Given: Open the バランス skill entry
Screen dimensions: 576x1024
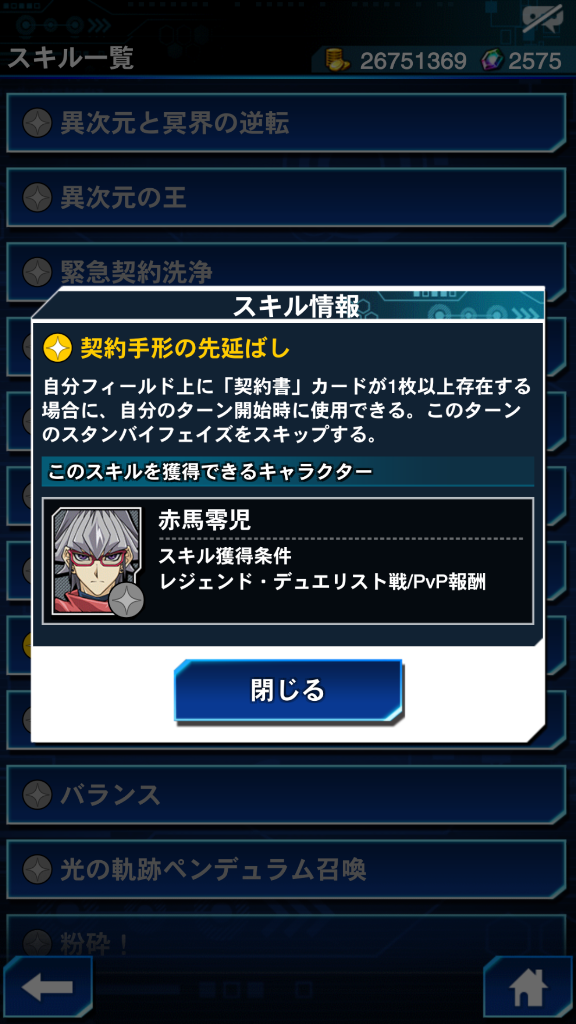Looking at the screenshot, I should pos(286,795).
